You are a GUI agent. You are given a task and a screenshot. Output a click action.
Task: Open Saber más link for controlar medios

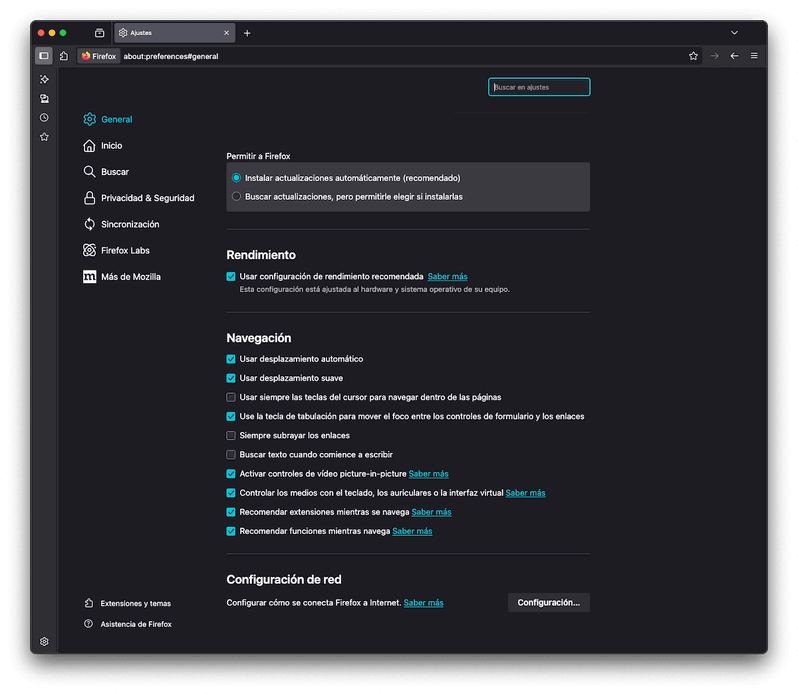click(x=525, y=493)
